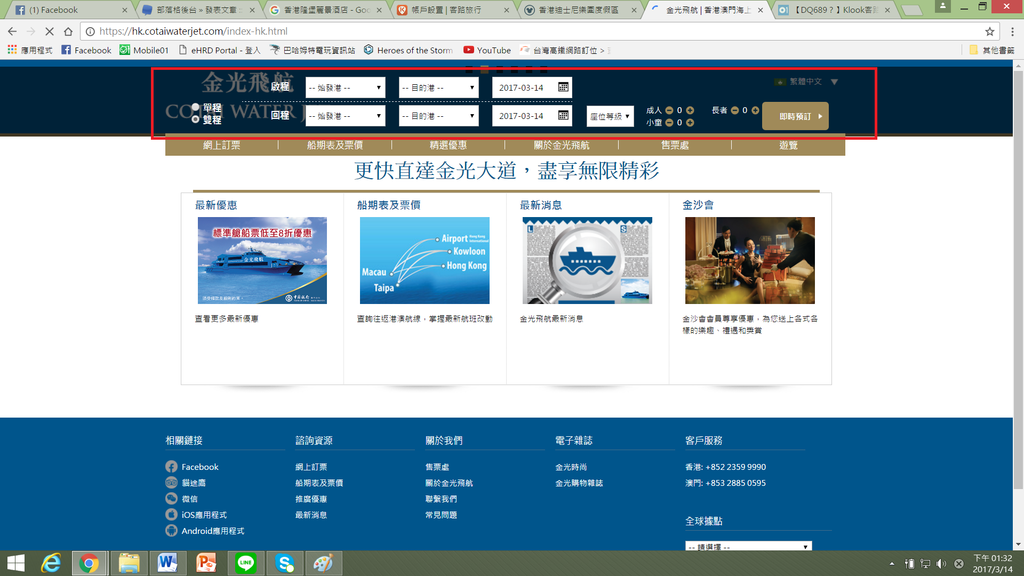Open return date calendar icon
Viewport: 1024px width, 576px height.
click(x=563, y=116)
